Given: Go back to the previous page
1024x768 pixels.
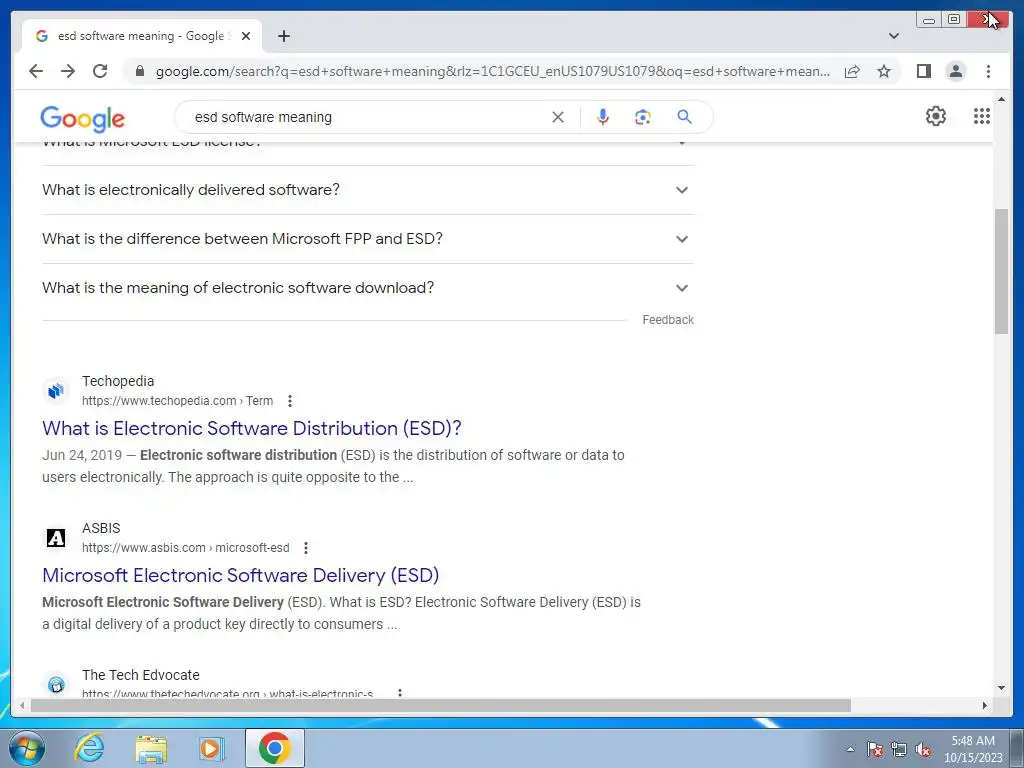Looking at the screenshot, I should (36, 71).
